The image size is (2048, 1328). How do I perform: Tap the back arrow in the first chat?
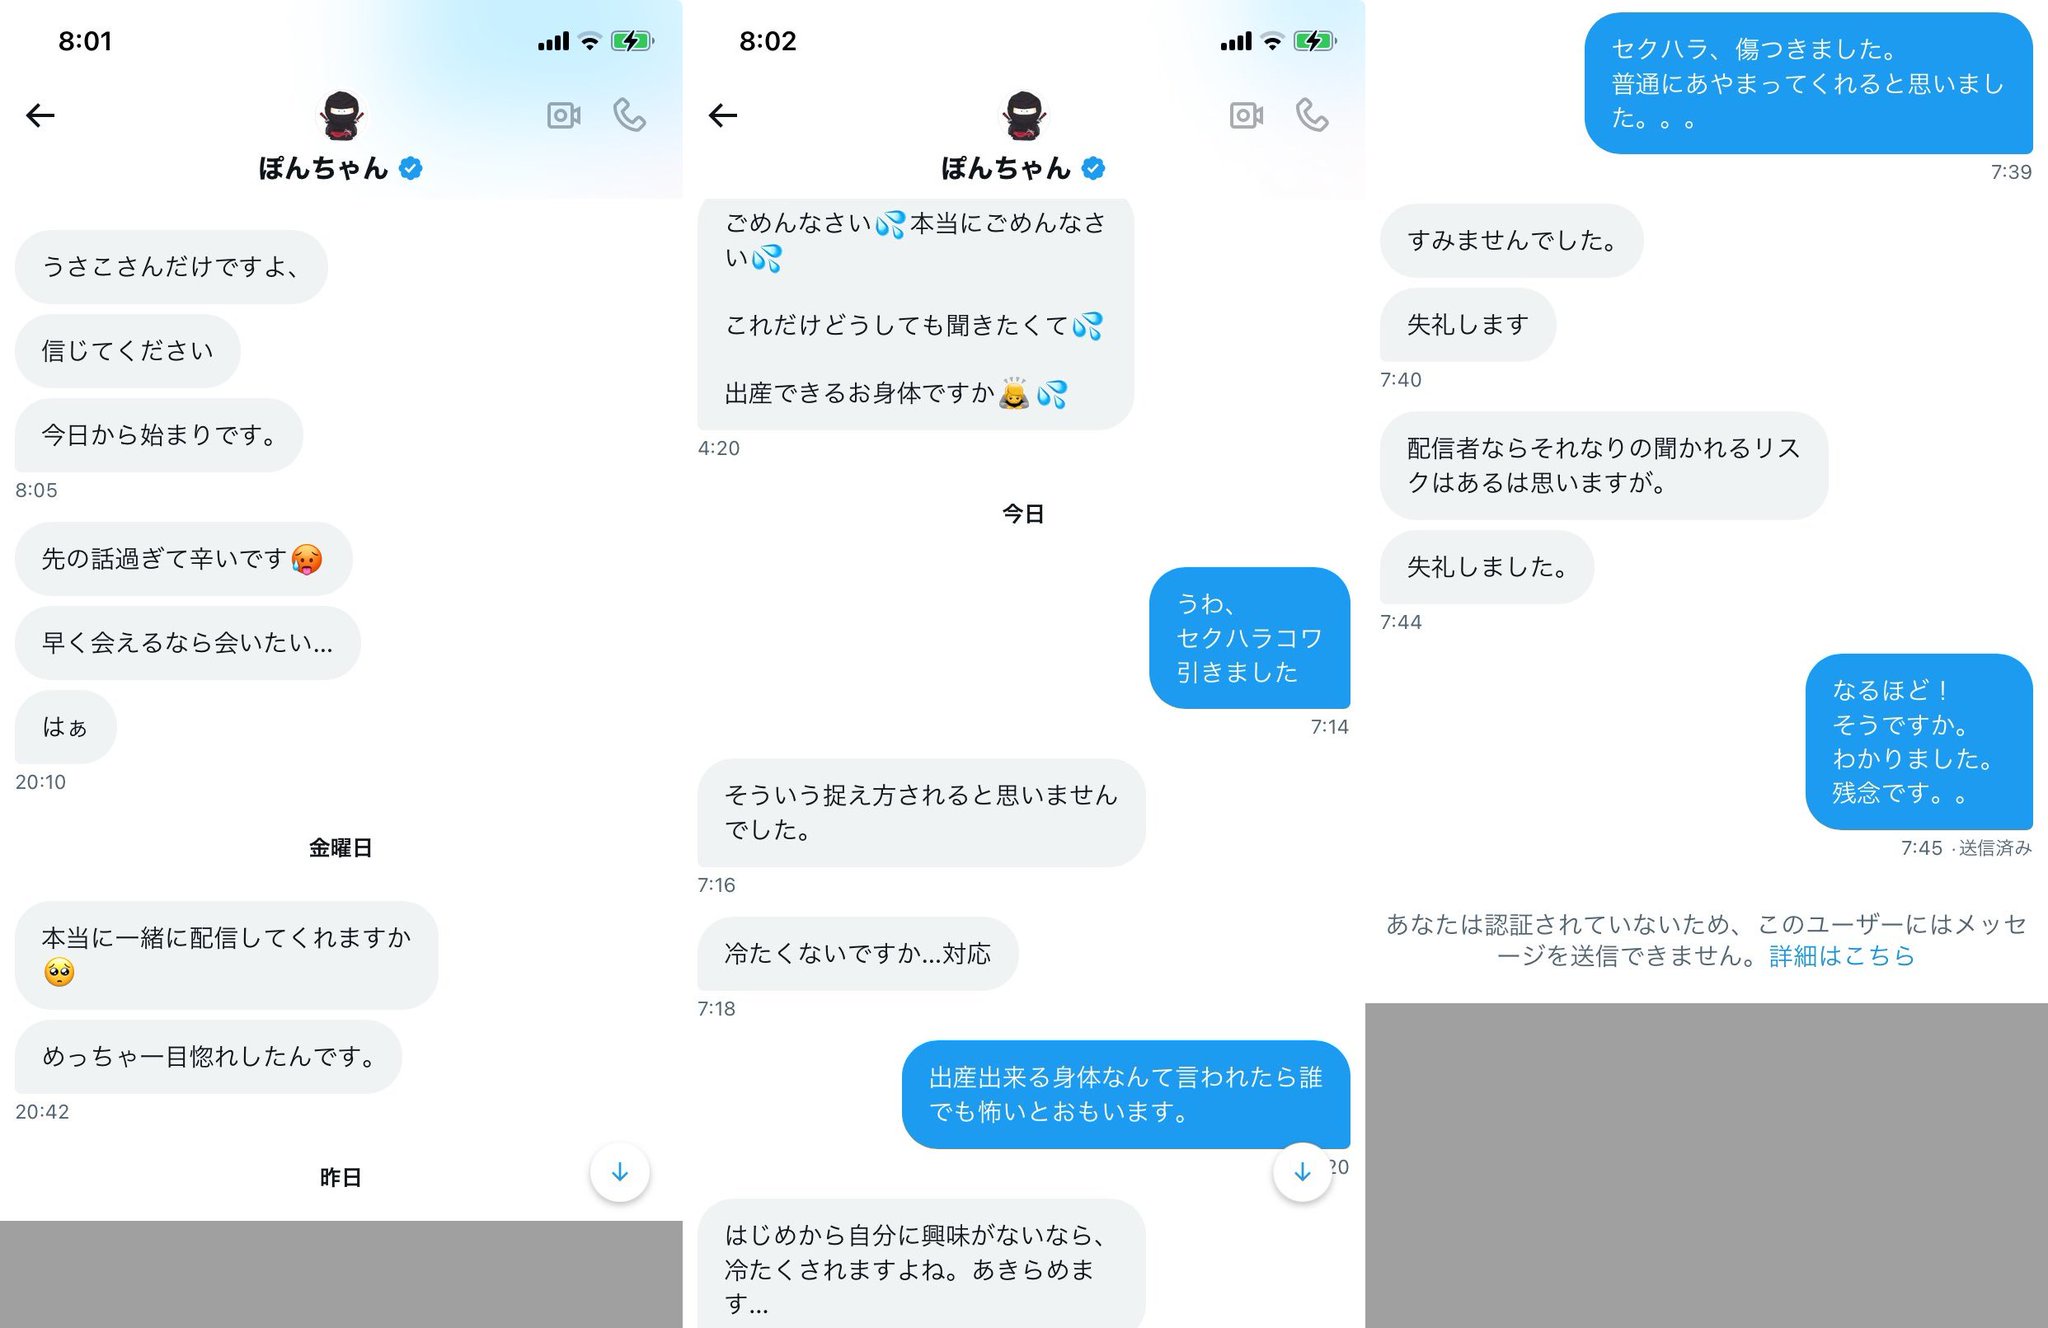click(40, 116)
